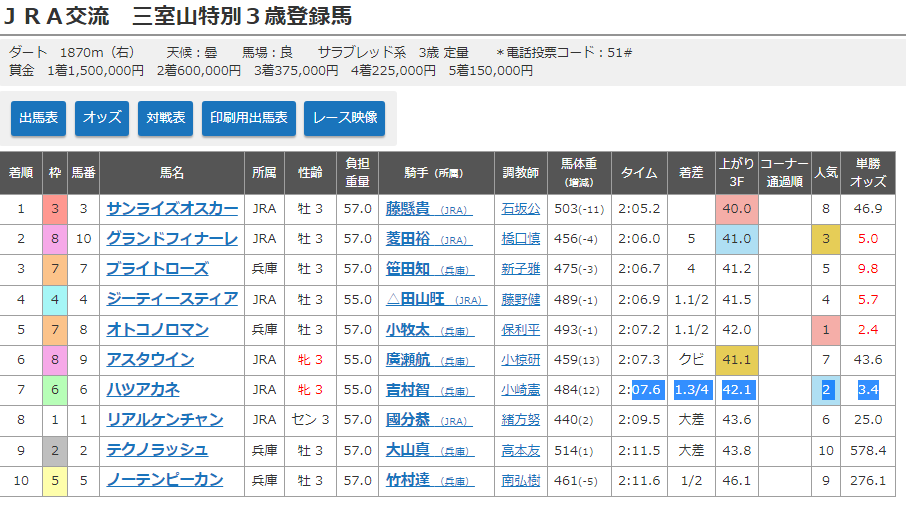Click the page title 三室山特別3歳登録馬
The width and height of the screenshot is (906, 513).
242,16
